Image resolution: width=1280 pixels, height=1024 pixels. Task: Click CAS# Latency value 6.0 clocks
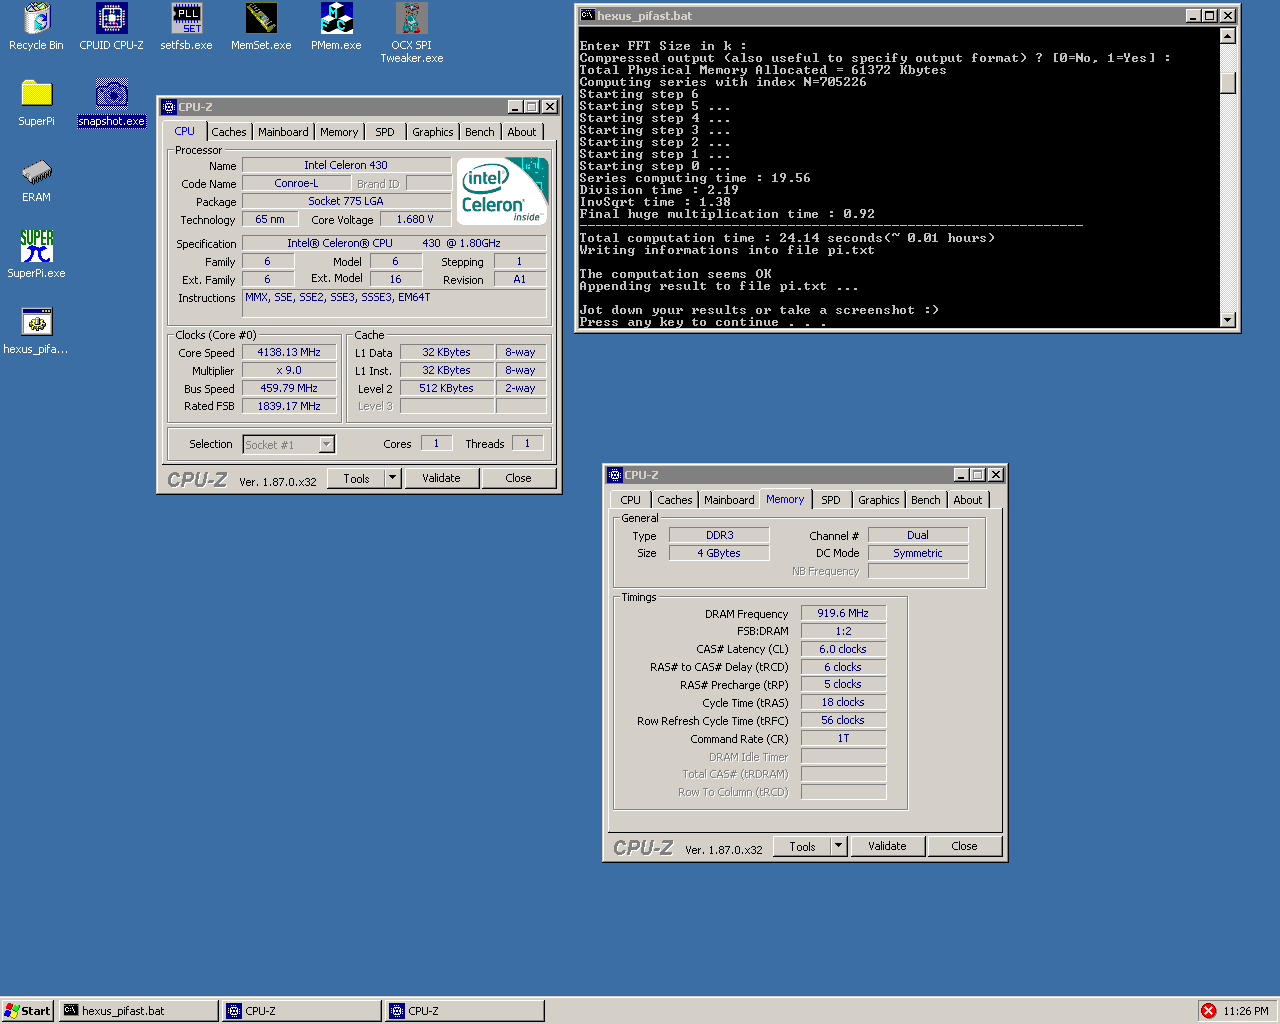coord(843,649)
